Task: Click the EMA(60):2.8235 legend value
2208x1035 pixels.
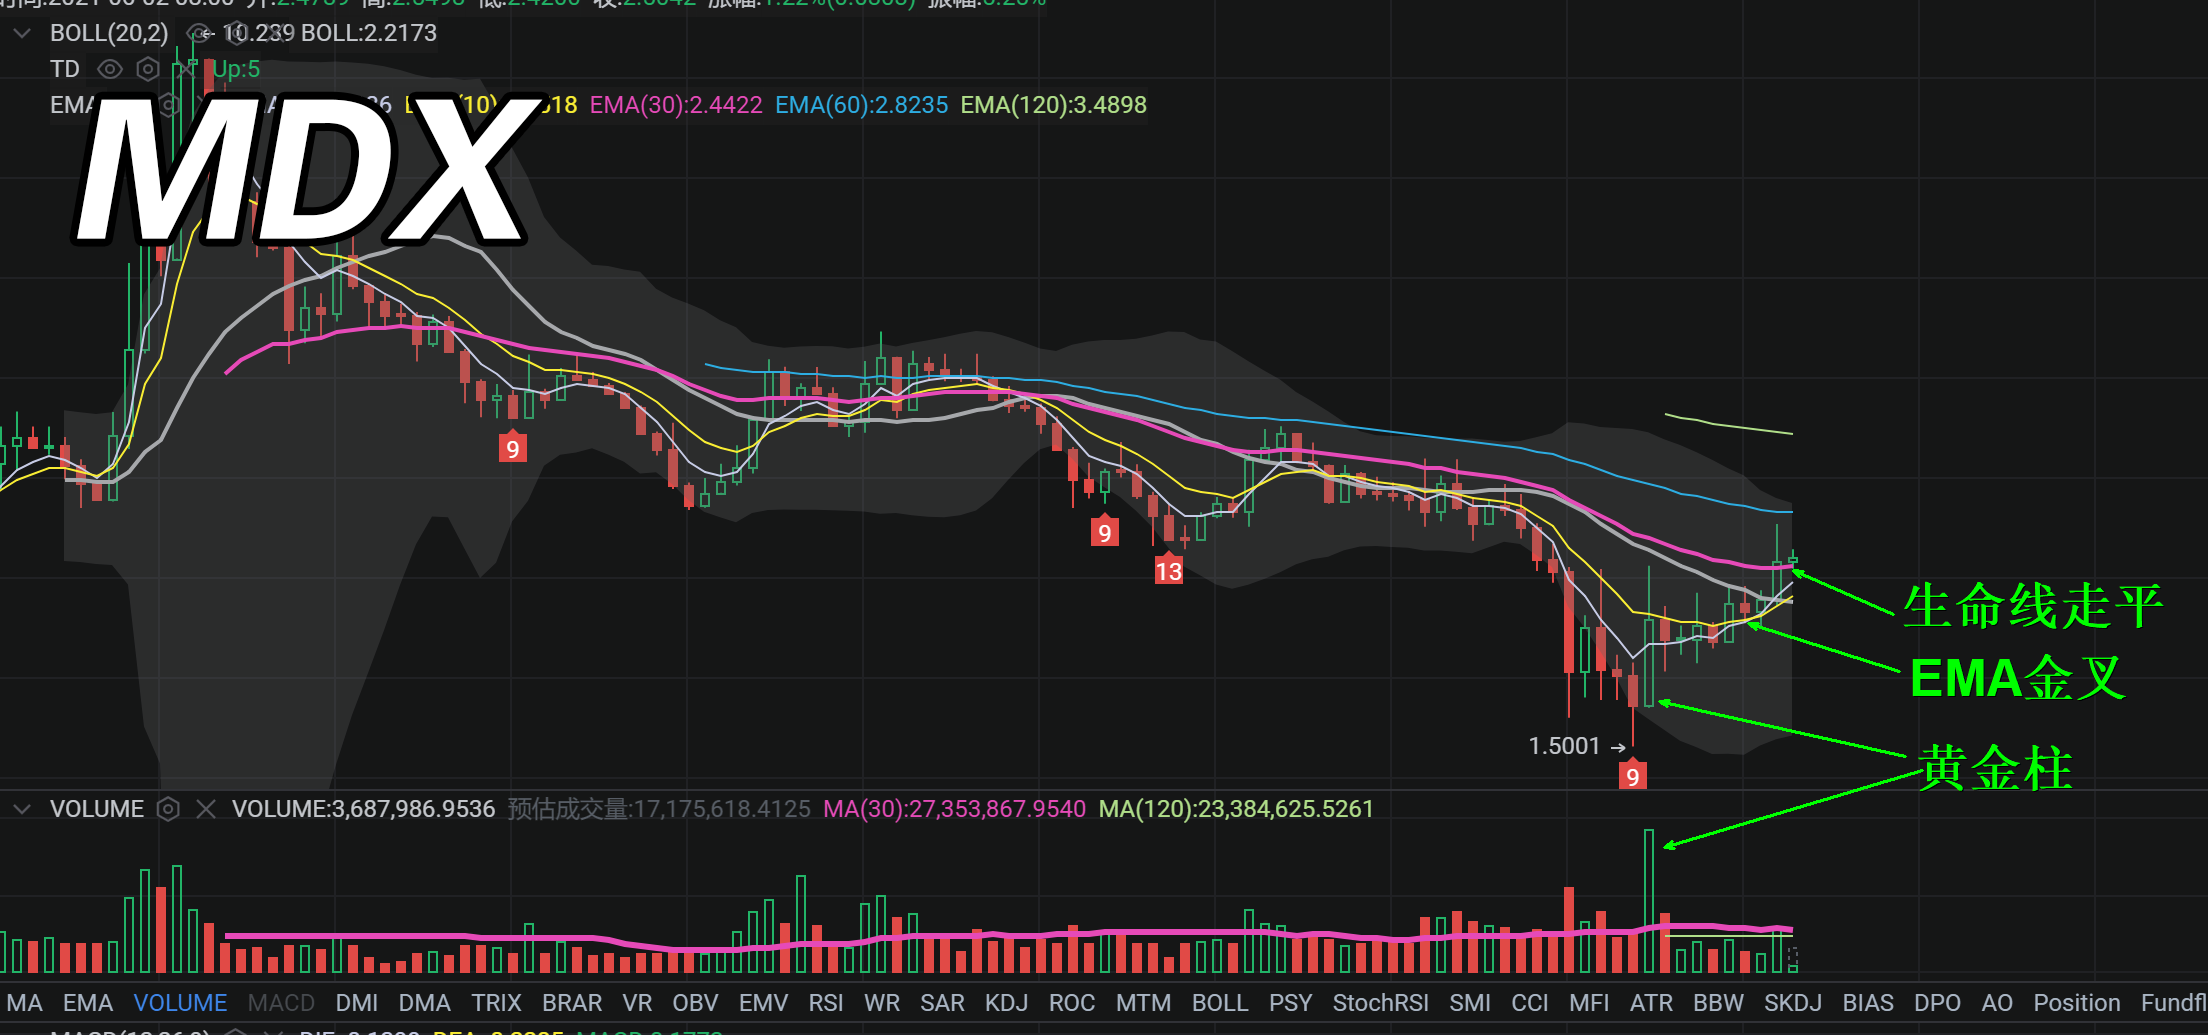Action: pyautogui.click(x=862, y=105)
